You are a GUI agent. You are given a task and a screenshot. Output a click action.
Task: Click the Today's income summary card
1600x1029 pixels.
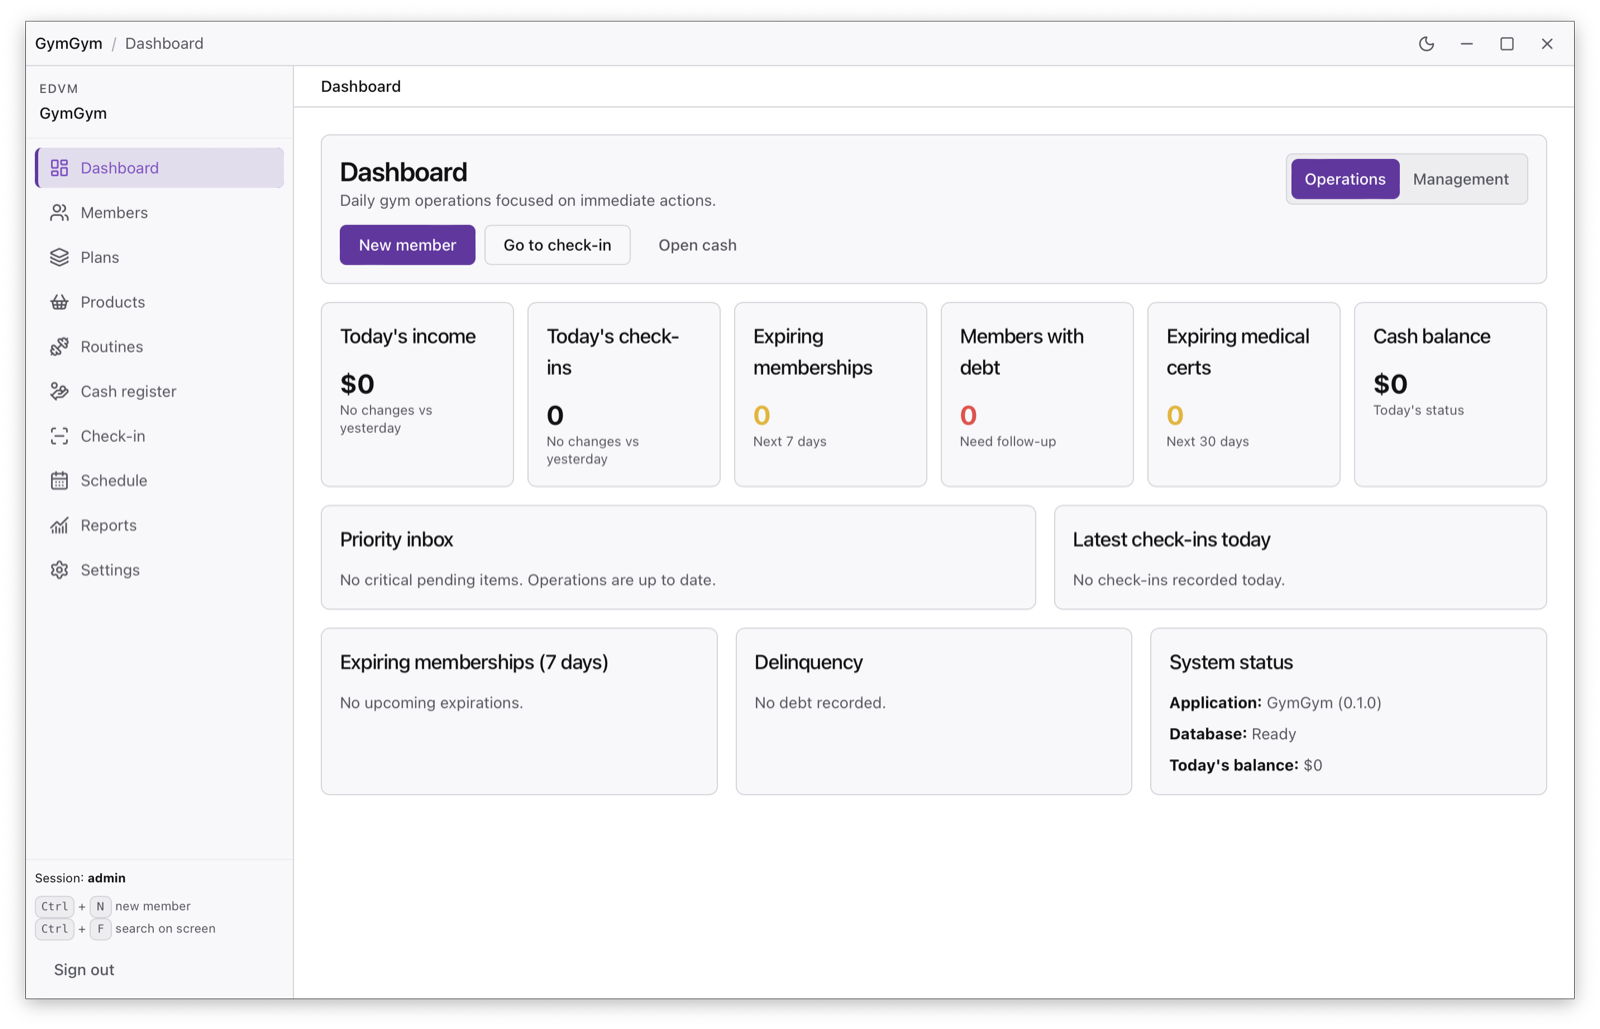(417, 394)
